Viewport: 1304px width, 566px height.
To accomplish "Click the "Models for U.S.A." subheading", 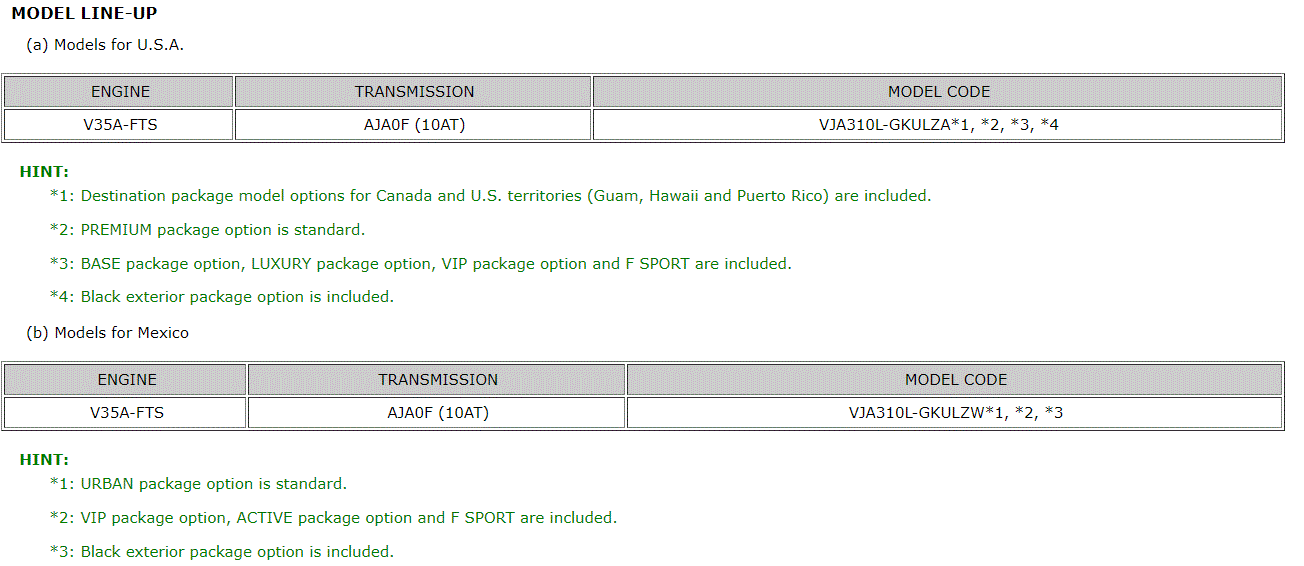I will pyautogui.click(x=105, y=45).
